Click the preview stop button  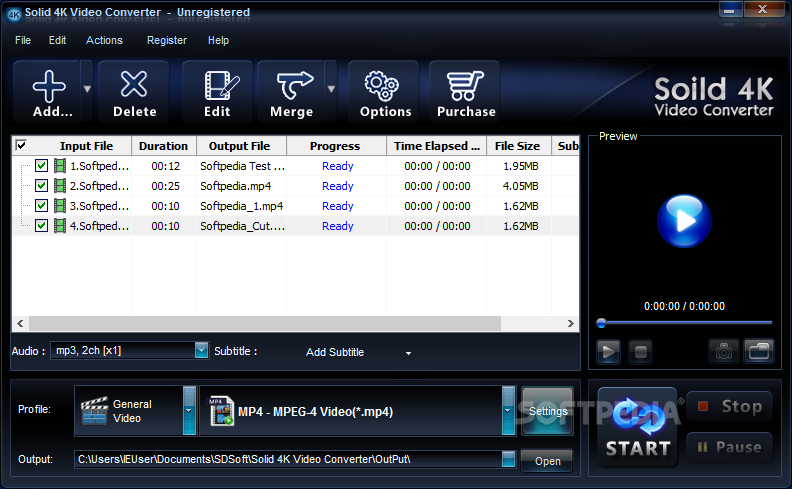point(640,351)
